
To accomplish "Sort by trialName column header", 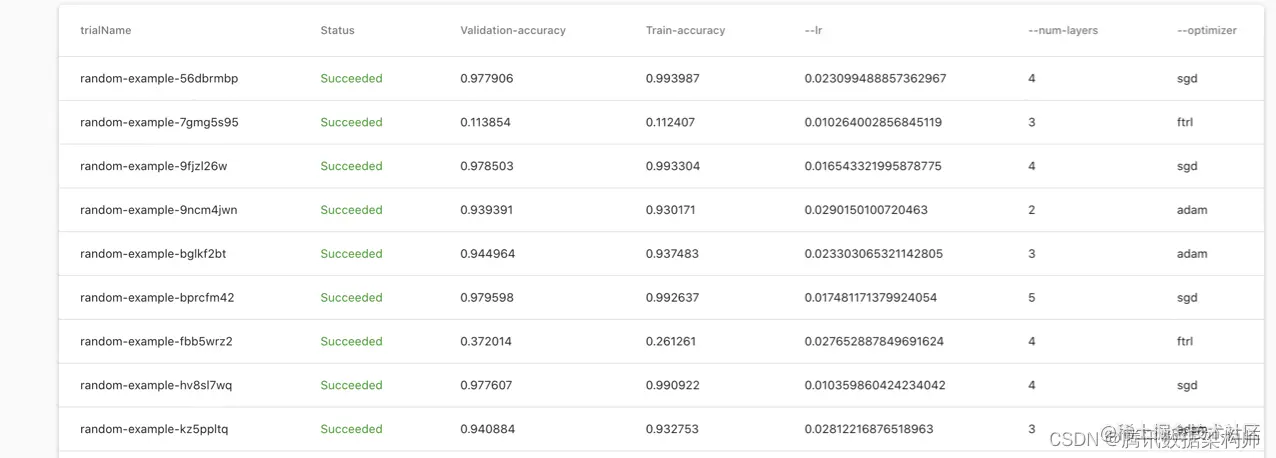I will click(x=105, y=31).
